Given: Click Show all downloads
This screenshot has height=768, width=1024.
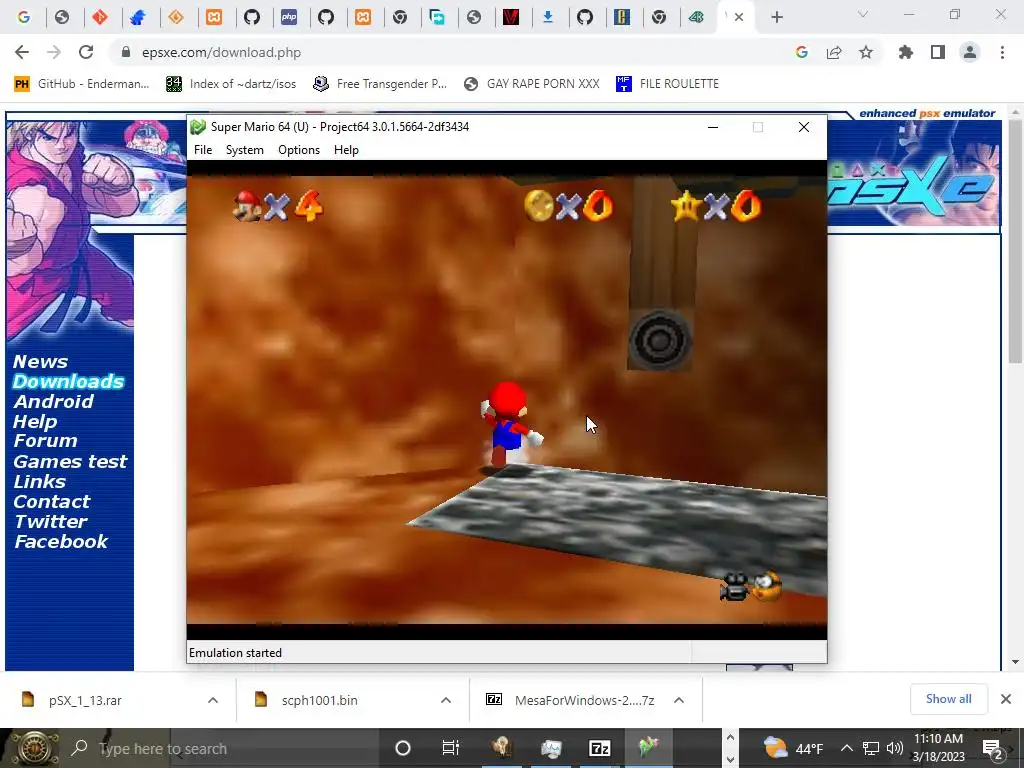Looking at the screenshot, I should coord(948,699).
